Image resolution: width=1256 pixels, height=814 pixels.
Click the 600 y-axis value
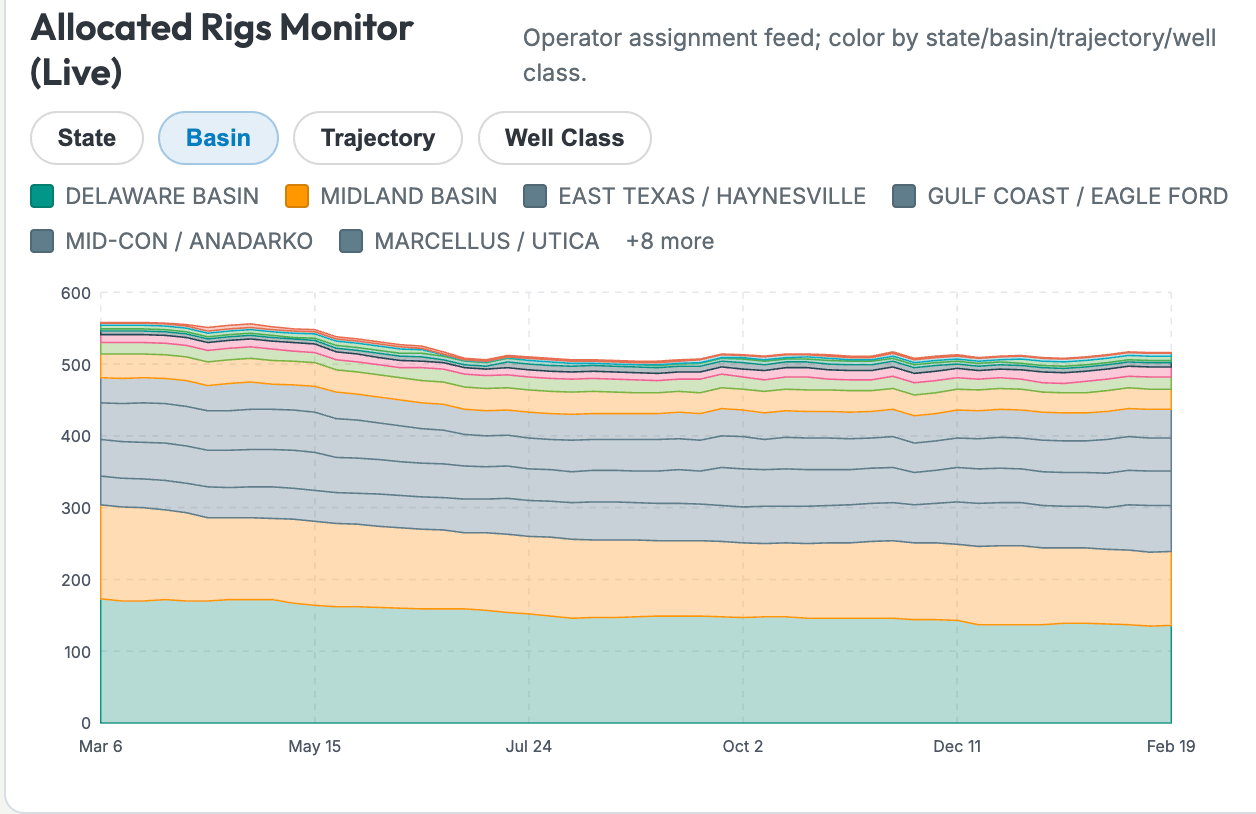tap(77, 293)
